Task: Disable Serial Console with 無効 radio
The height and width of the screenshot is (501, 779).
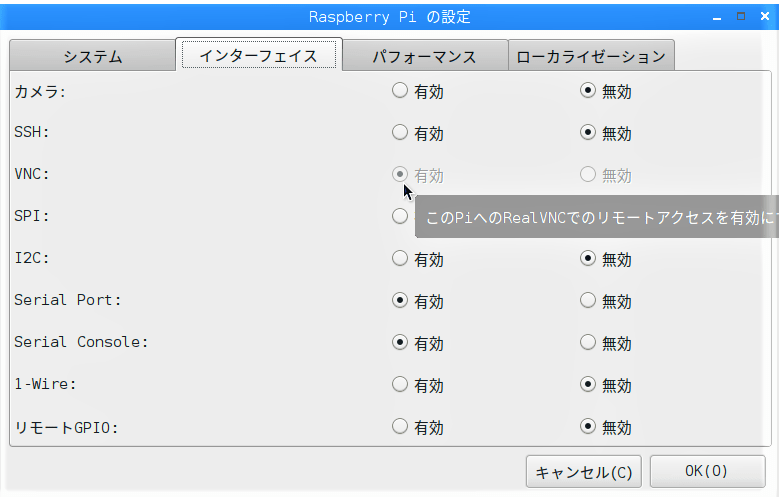Action: click(x=588, y=342)
